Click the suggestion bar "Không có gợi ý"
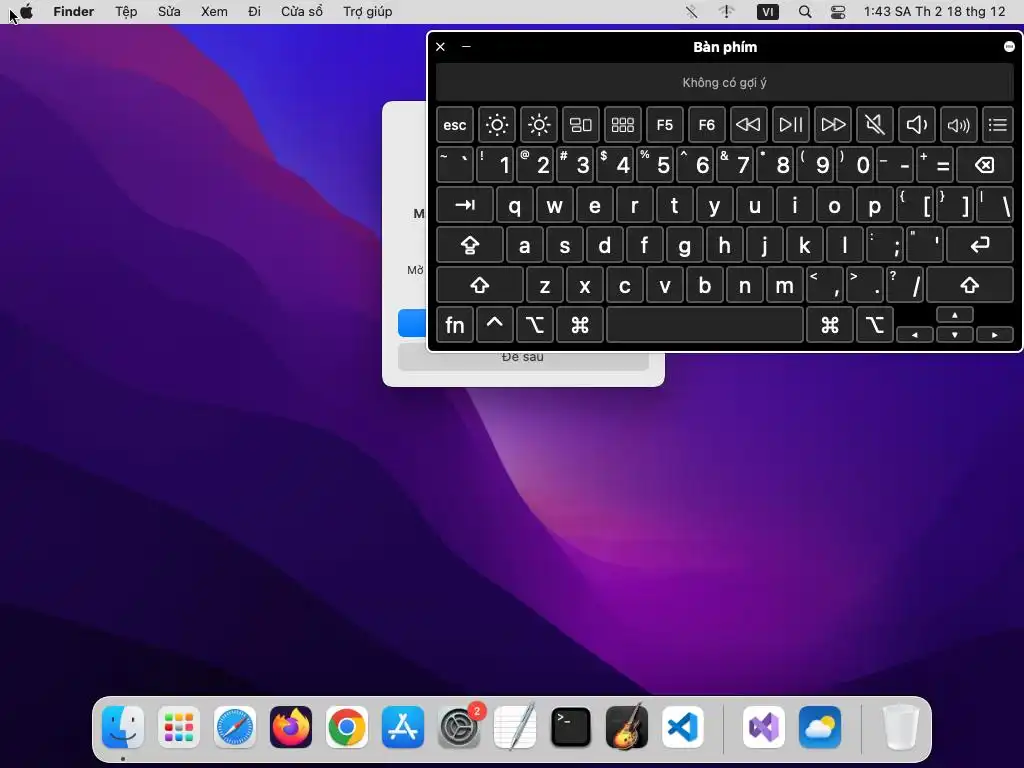1024x768 pixels. (x=724, y=83)
